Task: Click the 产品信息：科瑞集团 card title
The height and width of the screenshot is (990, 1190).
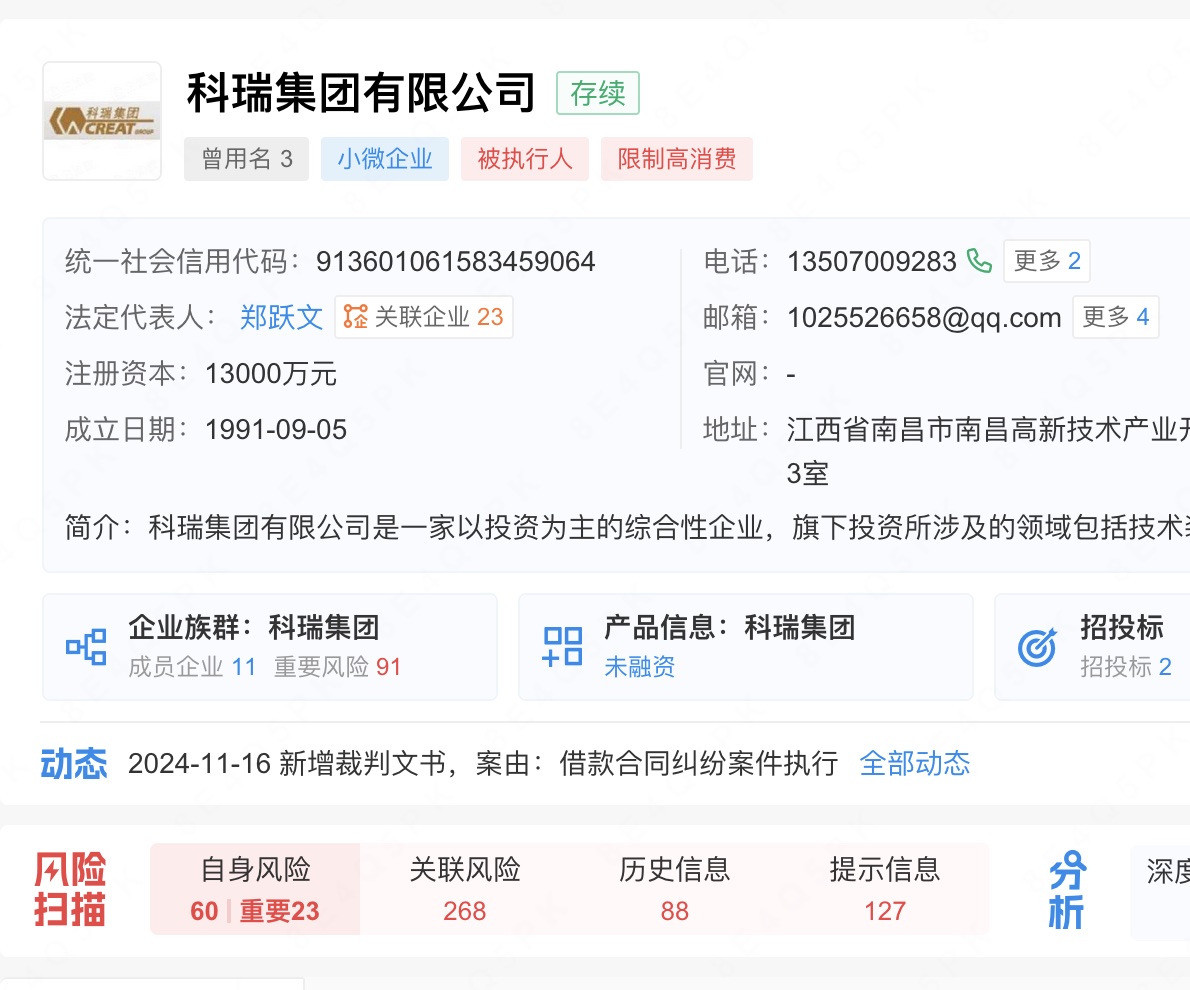Action: click(730, 627)
